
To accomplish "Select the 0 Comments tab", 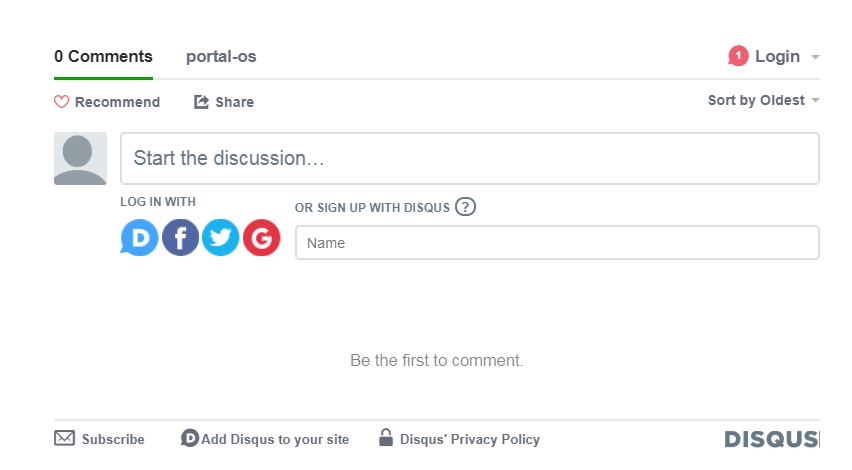I will (x=103, y=57).
